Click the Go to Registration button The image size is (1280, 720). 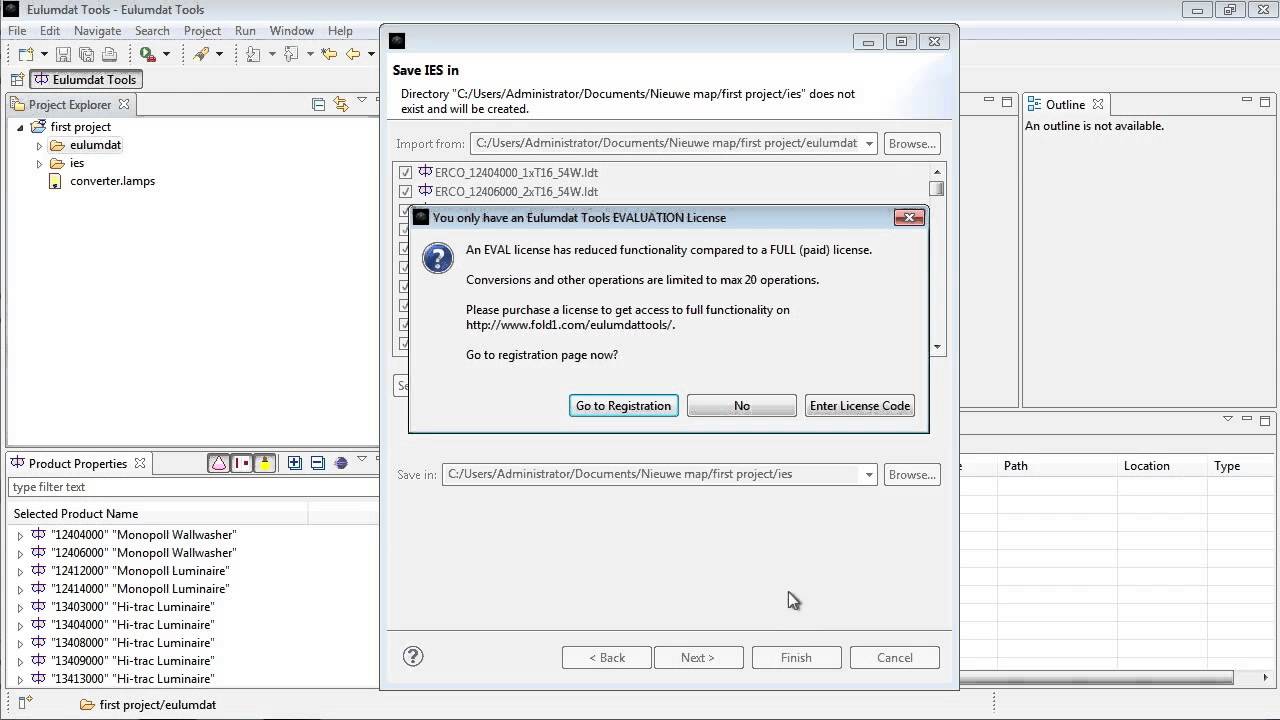[x=624, y=405]
